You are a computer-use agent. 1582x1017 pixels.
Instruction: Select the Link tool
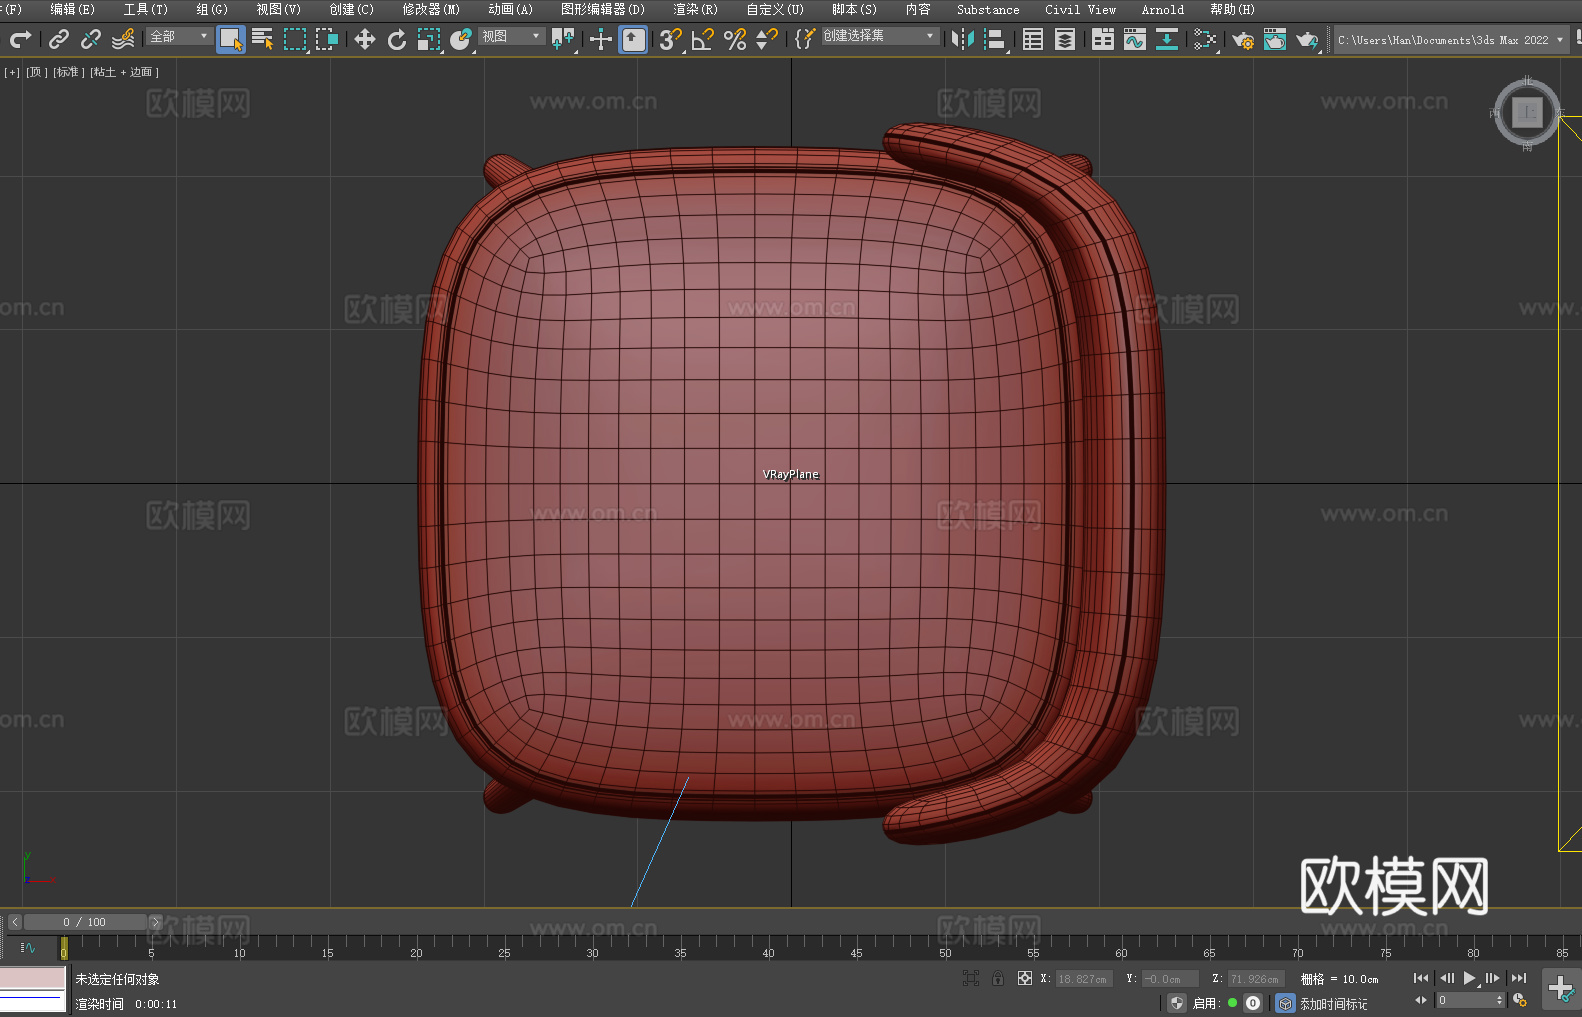tap(59, 39)
